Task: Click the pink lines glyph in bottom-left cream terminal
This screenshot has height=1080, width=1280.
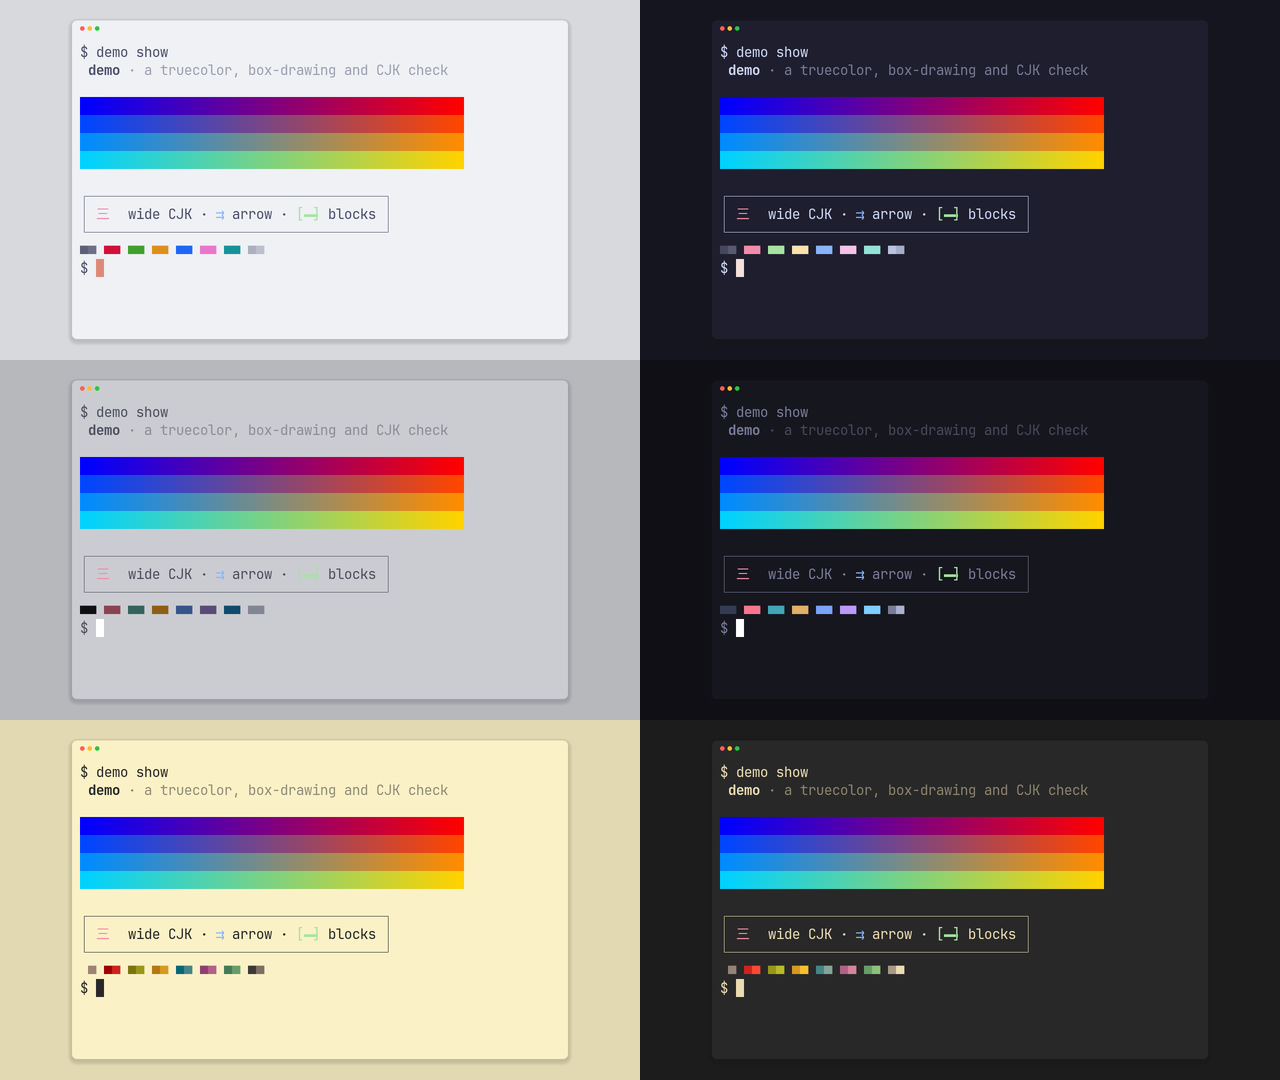Action: click(x=103, y=934)
